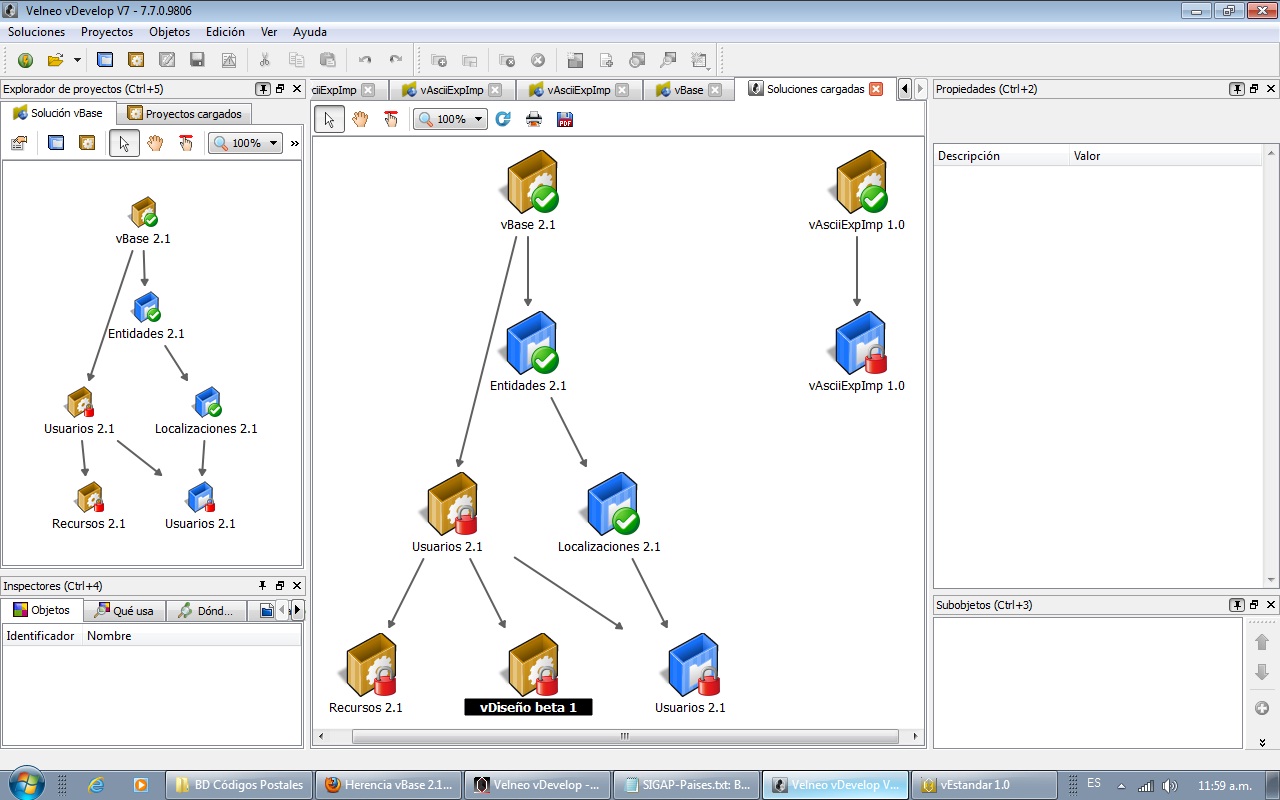Click the save diskette icon in main toolbar
The width and height of the screenshot is (1280, 800).
[197, 60]
